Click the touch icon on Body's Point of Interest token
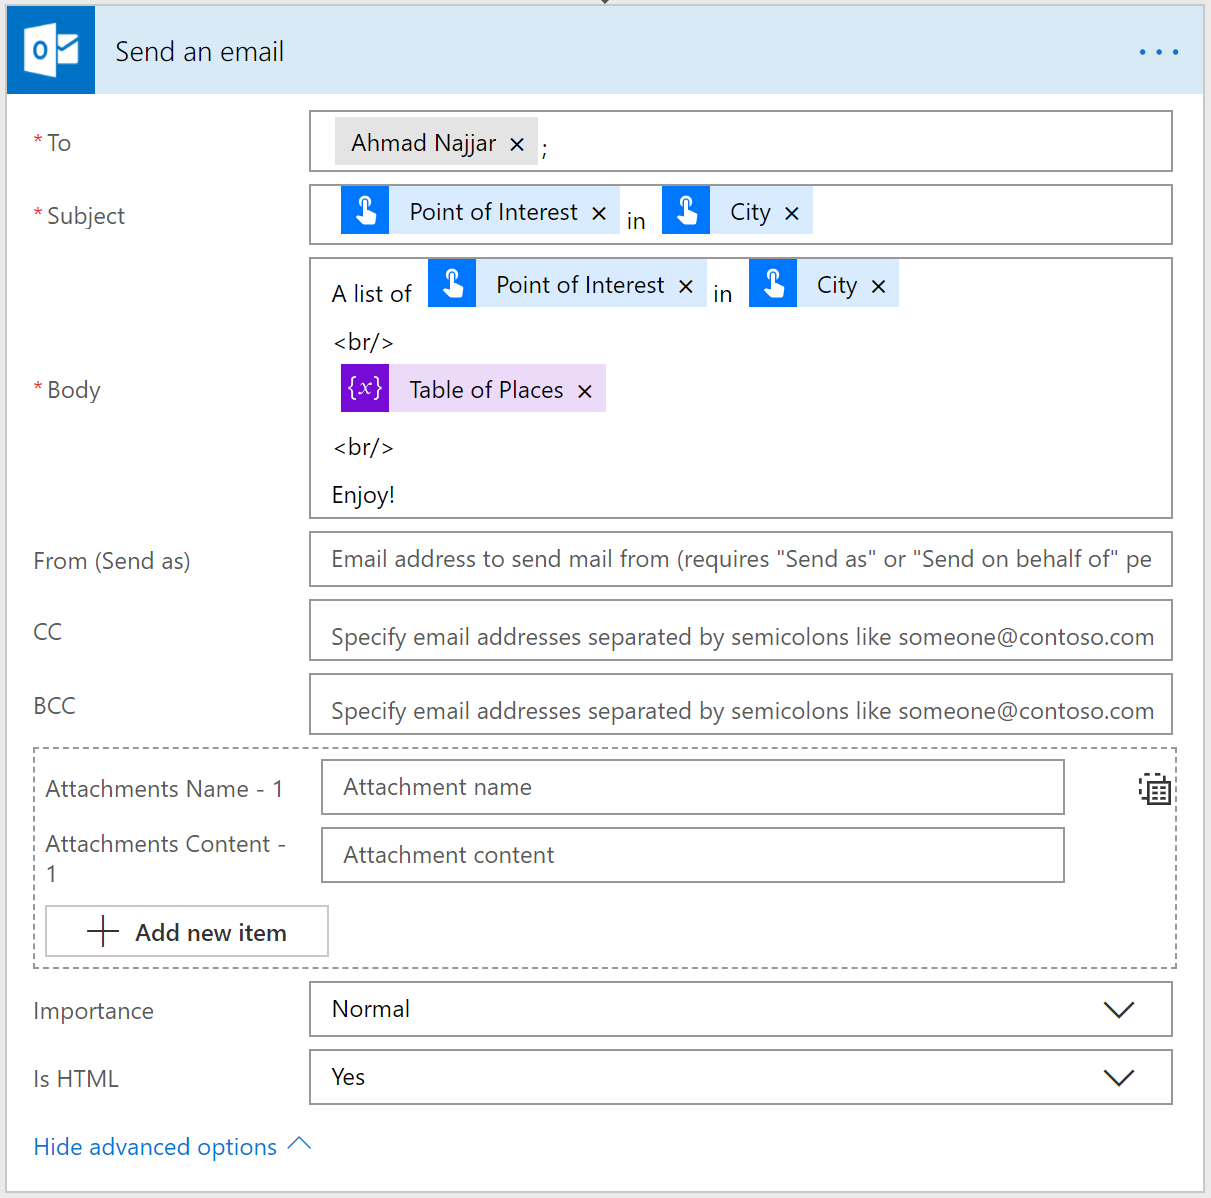This screenshot has width=1211, height=1198. click(452, 283)
